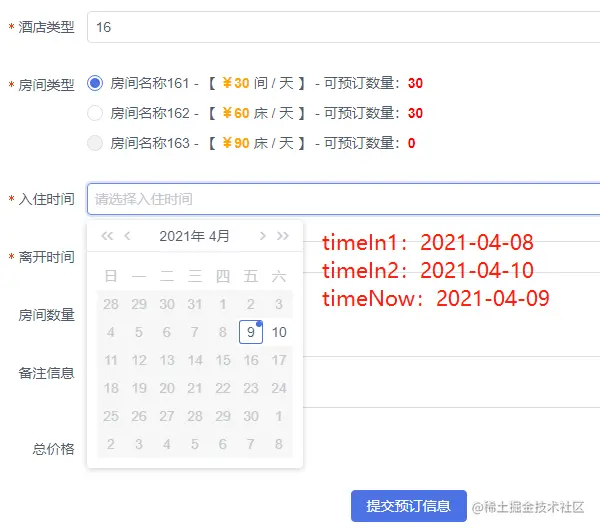This screenshot has width=600, height=530.
Task: Click date 31 of previous month
Action: pyautogui.click(x=195, y=304)
